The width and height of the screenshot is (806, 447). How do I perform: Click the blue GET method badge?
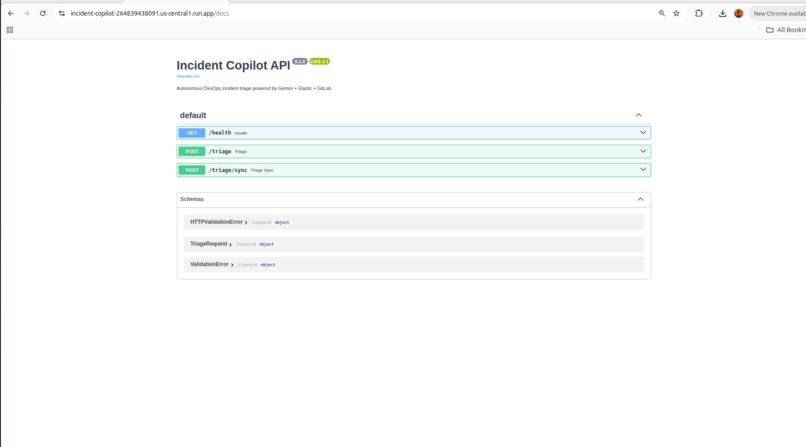point(192,133)
